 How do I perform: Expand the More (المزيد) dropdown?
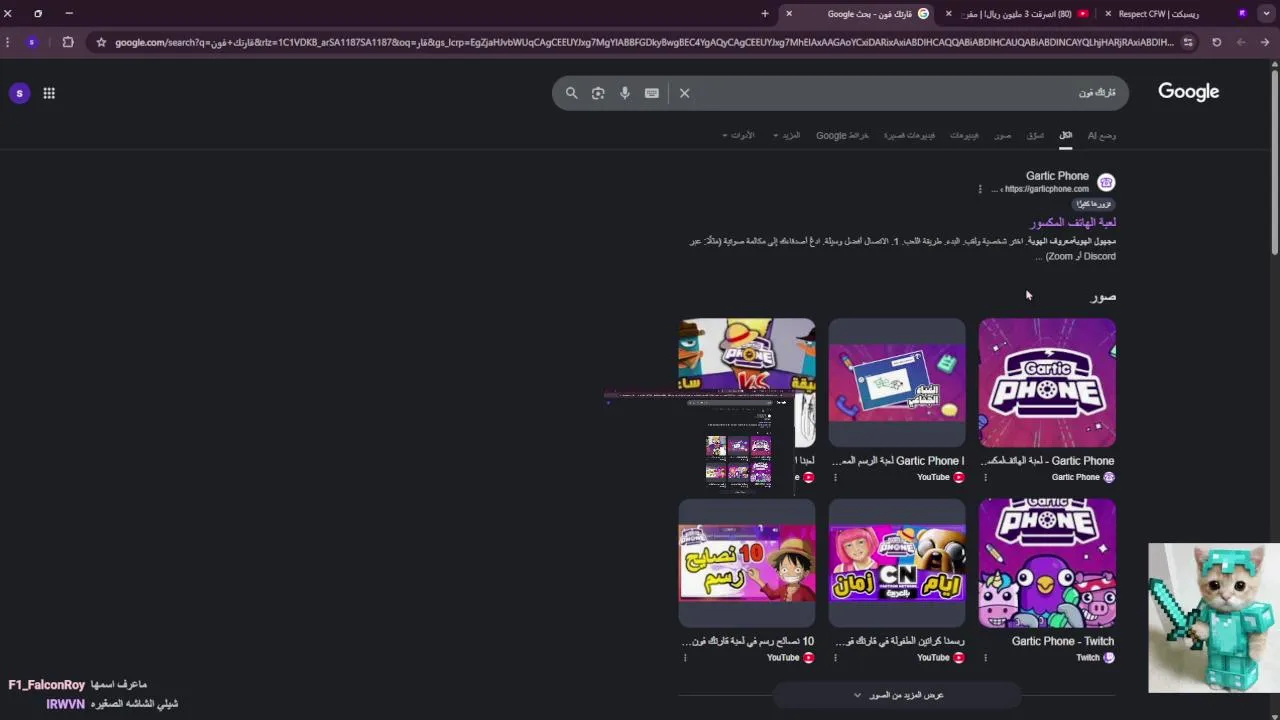[787, 135]
